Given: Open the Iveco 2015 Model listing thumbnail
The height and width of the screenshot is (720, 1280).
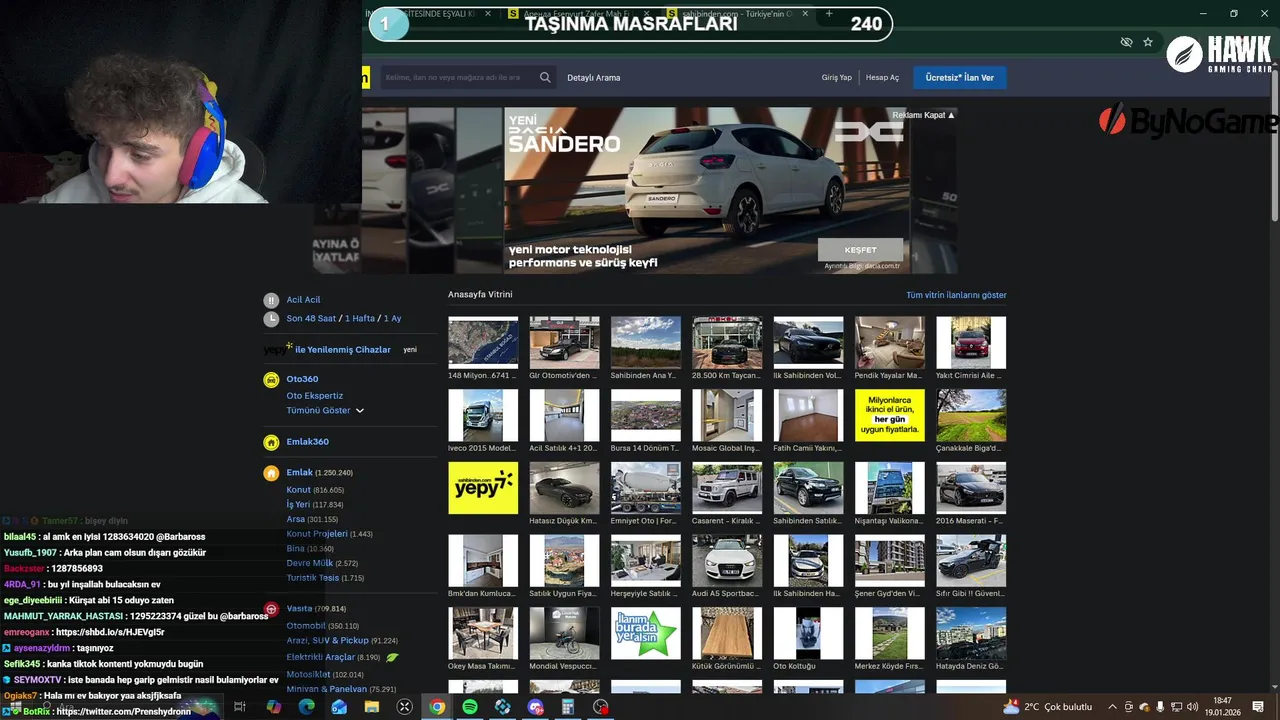Looking at the screenshot, I should point(483,415).
